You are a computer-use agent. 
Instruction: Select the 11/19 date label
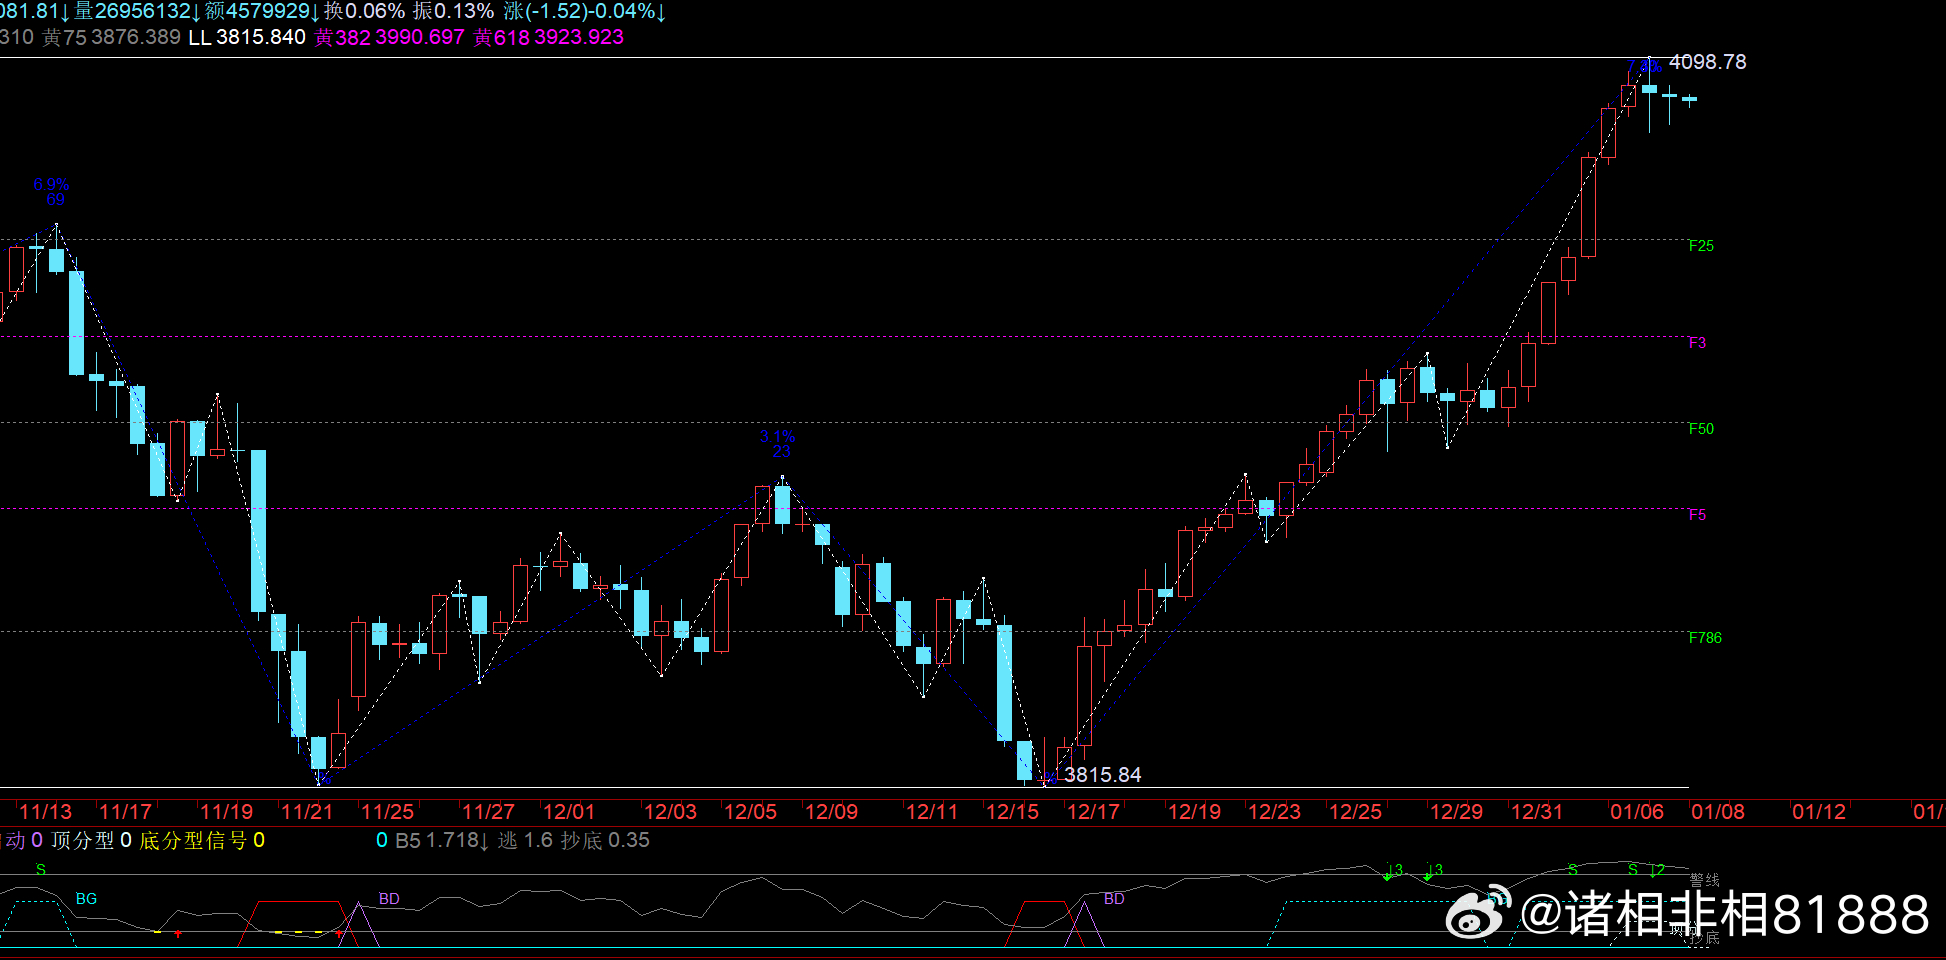click(x=227, y=812)
